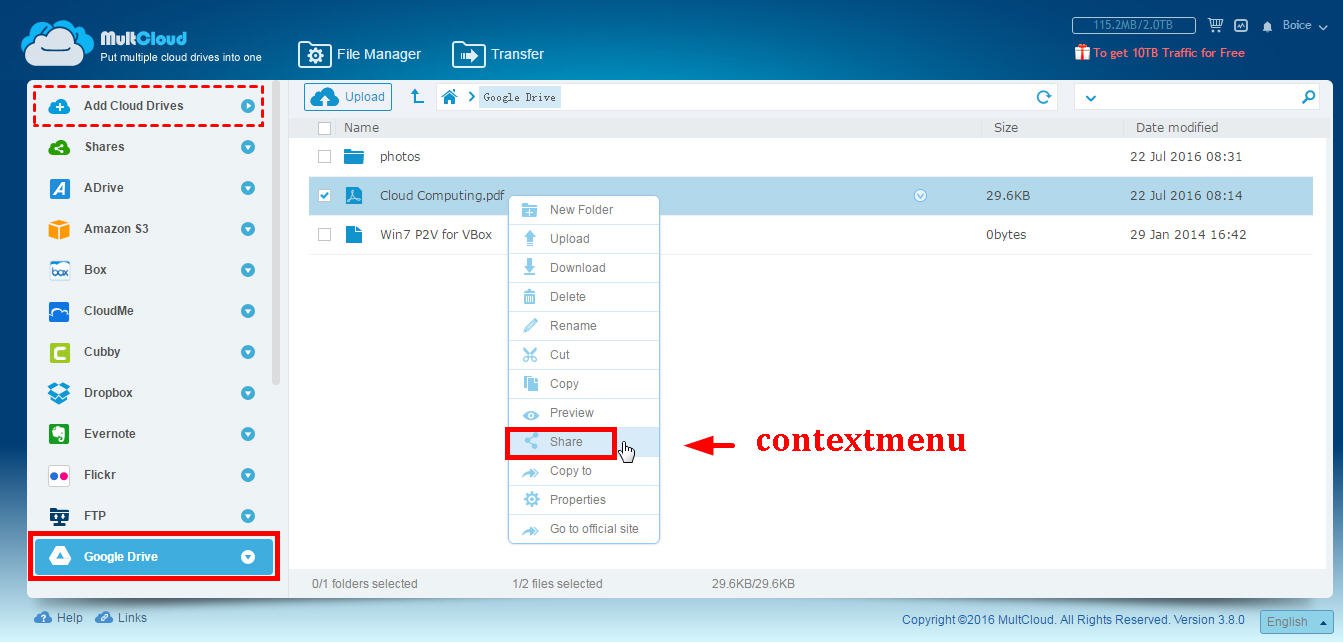Select the Dropbox drive icon
Screen dimensions: 1343x643
[59, 393]
